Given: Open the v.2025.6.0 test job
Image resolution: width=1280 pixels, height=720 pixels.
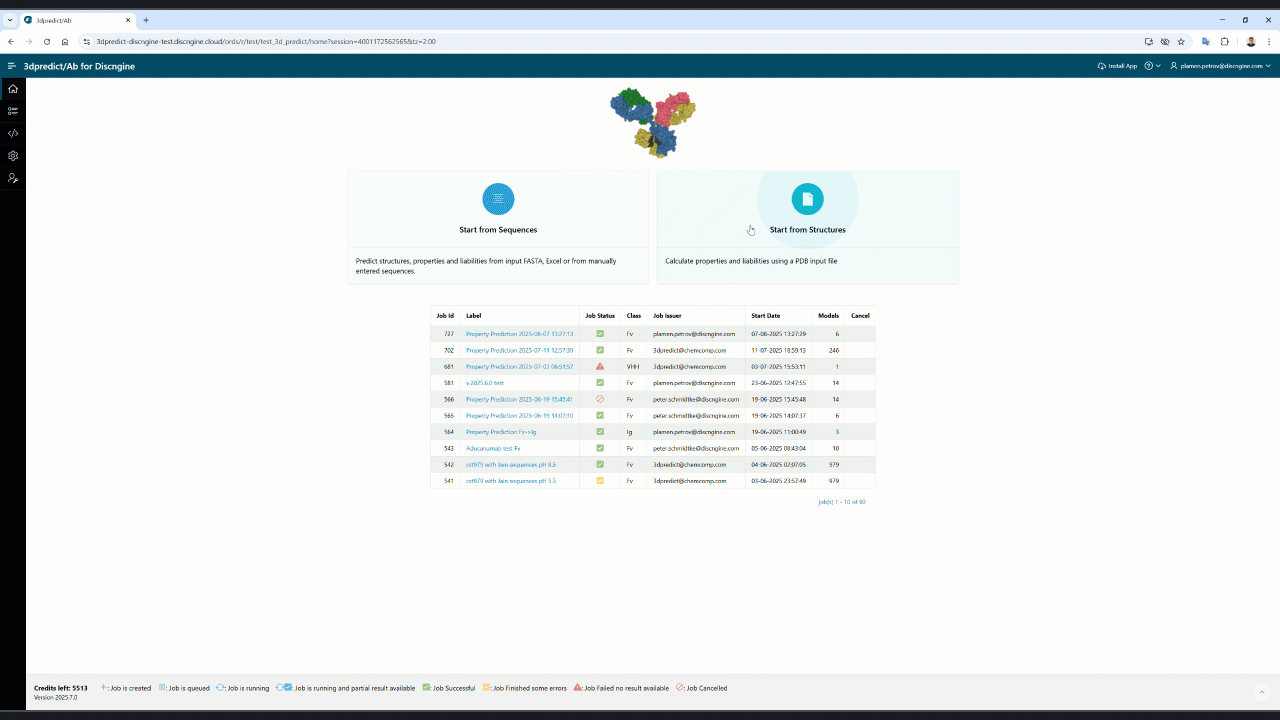Looking at the screenshot, I should click(x=485, y=383).
